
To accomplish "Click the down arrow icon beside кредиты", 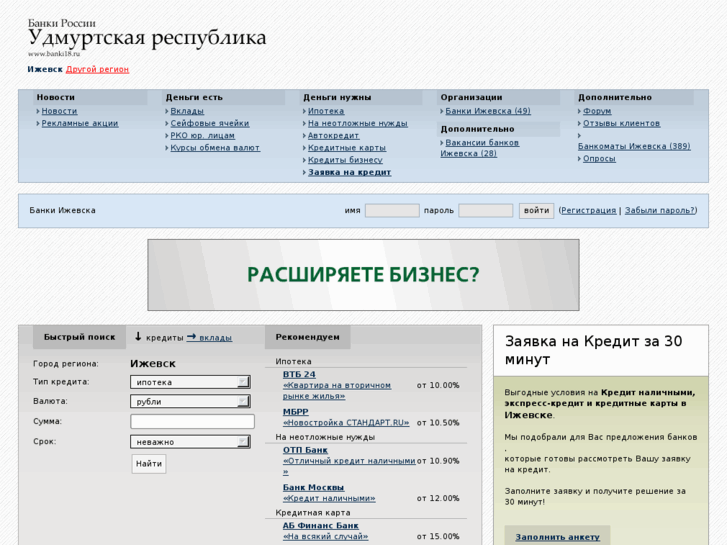I will coord(138,337).
